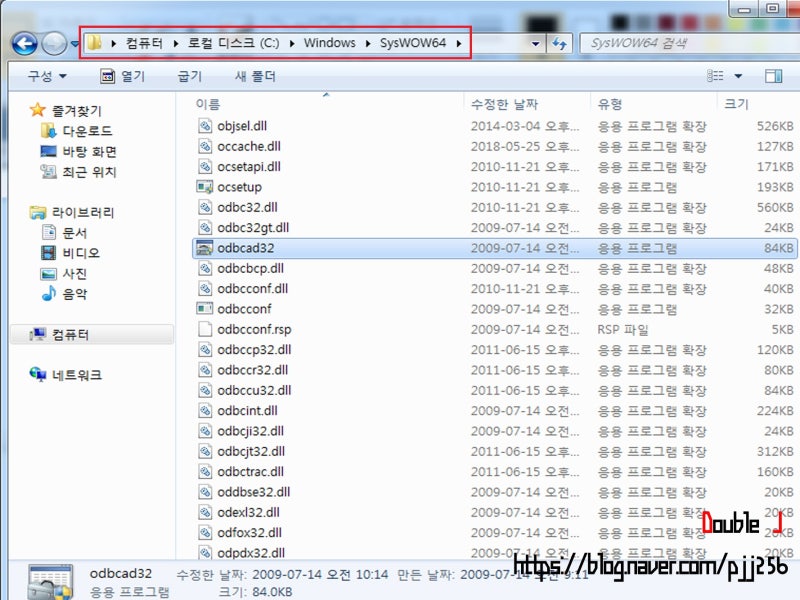Click the folder icon in the address bar
This screenshot has height=600, width=800.
coord(95,42)
